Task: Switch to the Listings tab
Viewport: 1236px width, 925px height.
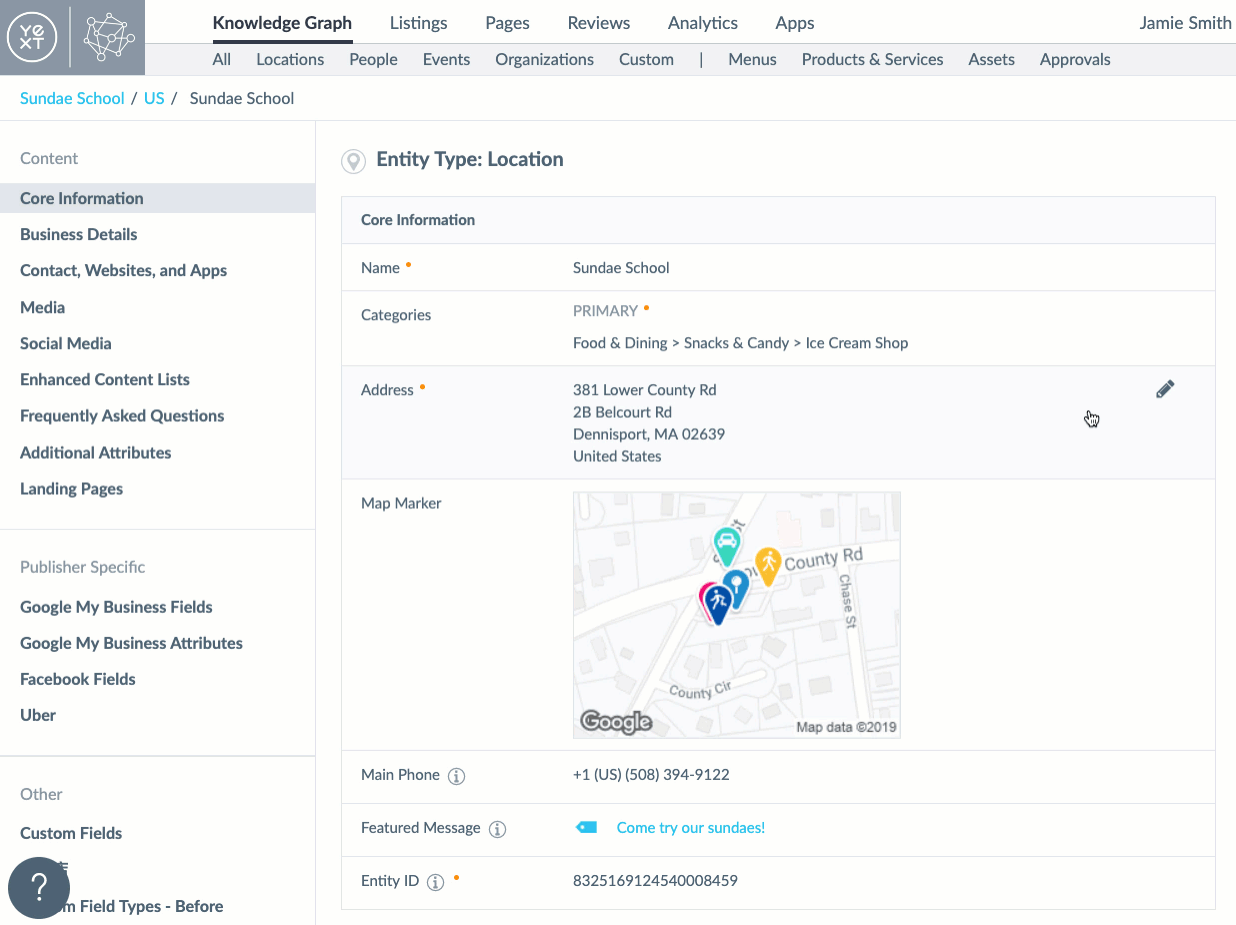Action: coord(419,23)
